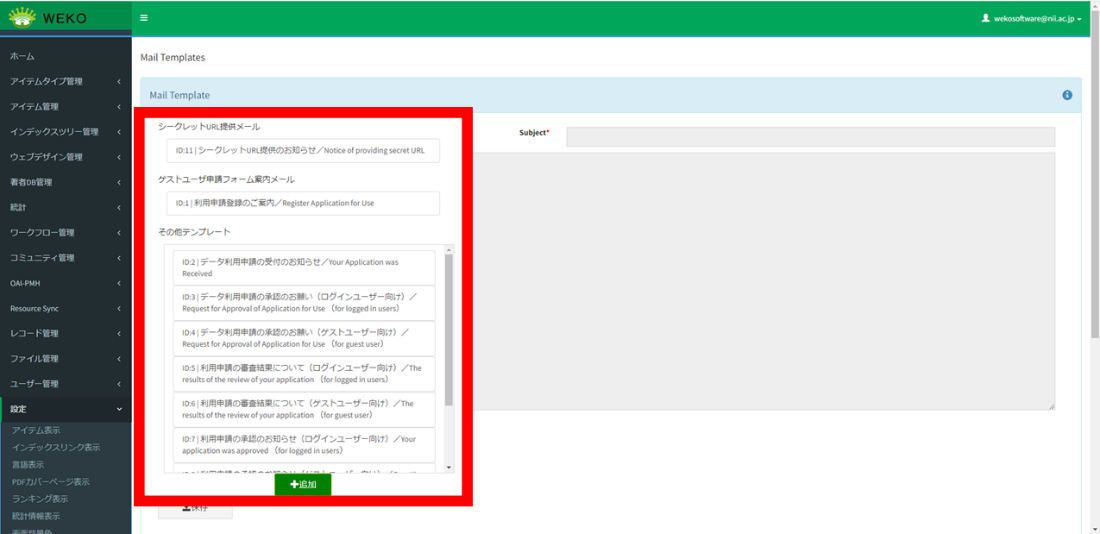The width and height of the screenshot is (1100, 534).
Task: Go to ホーム in the sidebar
Action: [x=22, y=56]
